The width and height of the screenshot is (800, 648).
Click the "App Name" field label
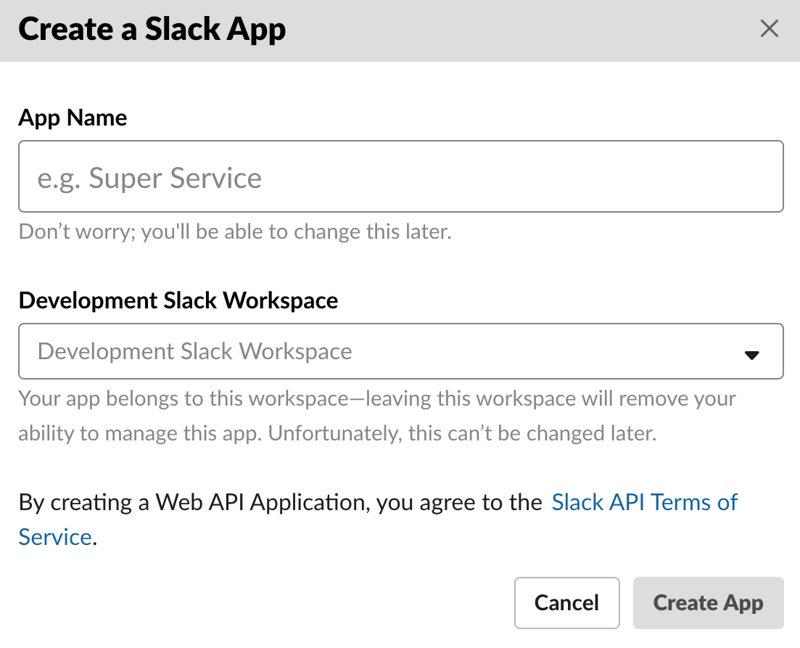[x=72, y=118]
